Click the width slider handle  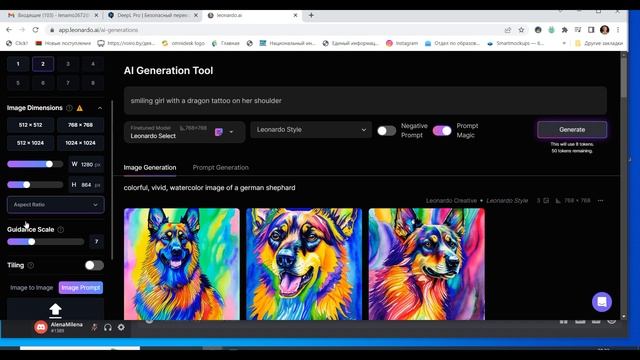point(49,164)
